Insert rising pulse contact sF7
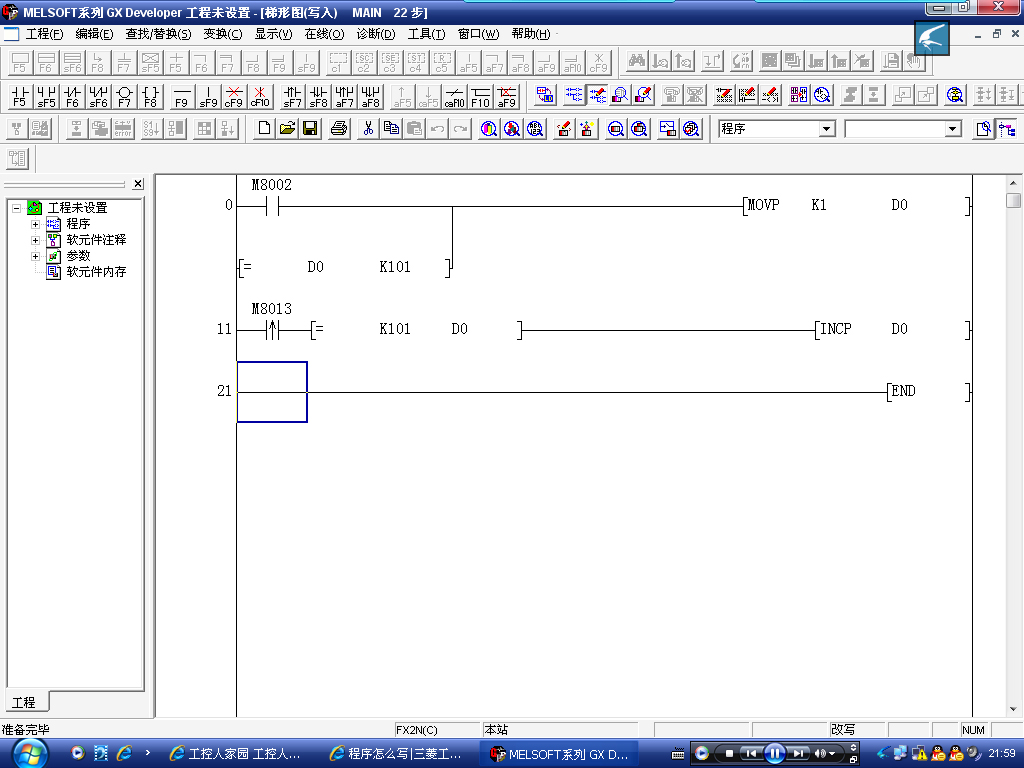The width and height of the screenshot is (1024, 768). pos(292,96)
